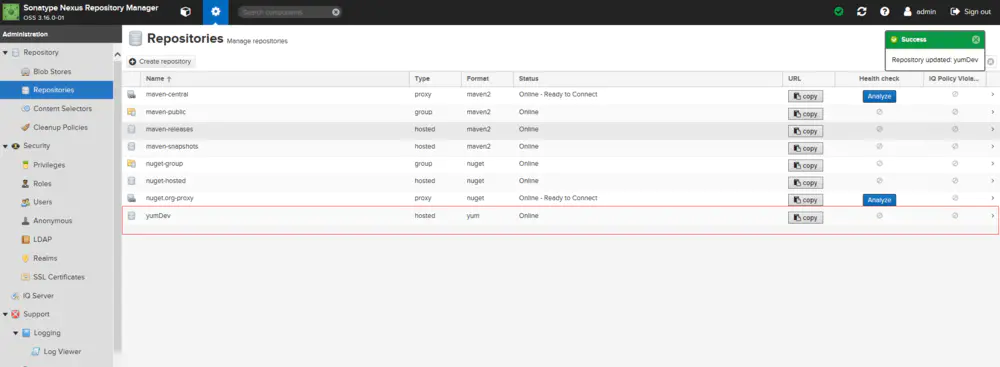The image size is (1000, 367).
Task: Select the maven-public repository name
Action: click(165, 112)
